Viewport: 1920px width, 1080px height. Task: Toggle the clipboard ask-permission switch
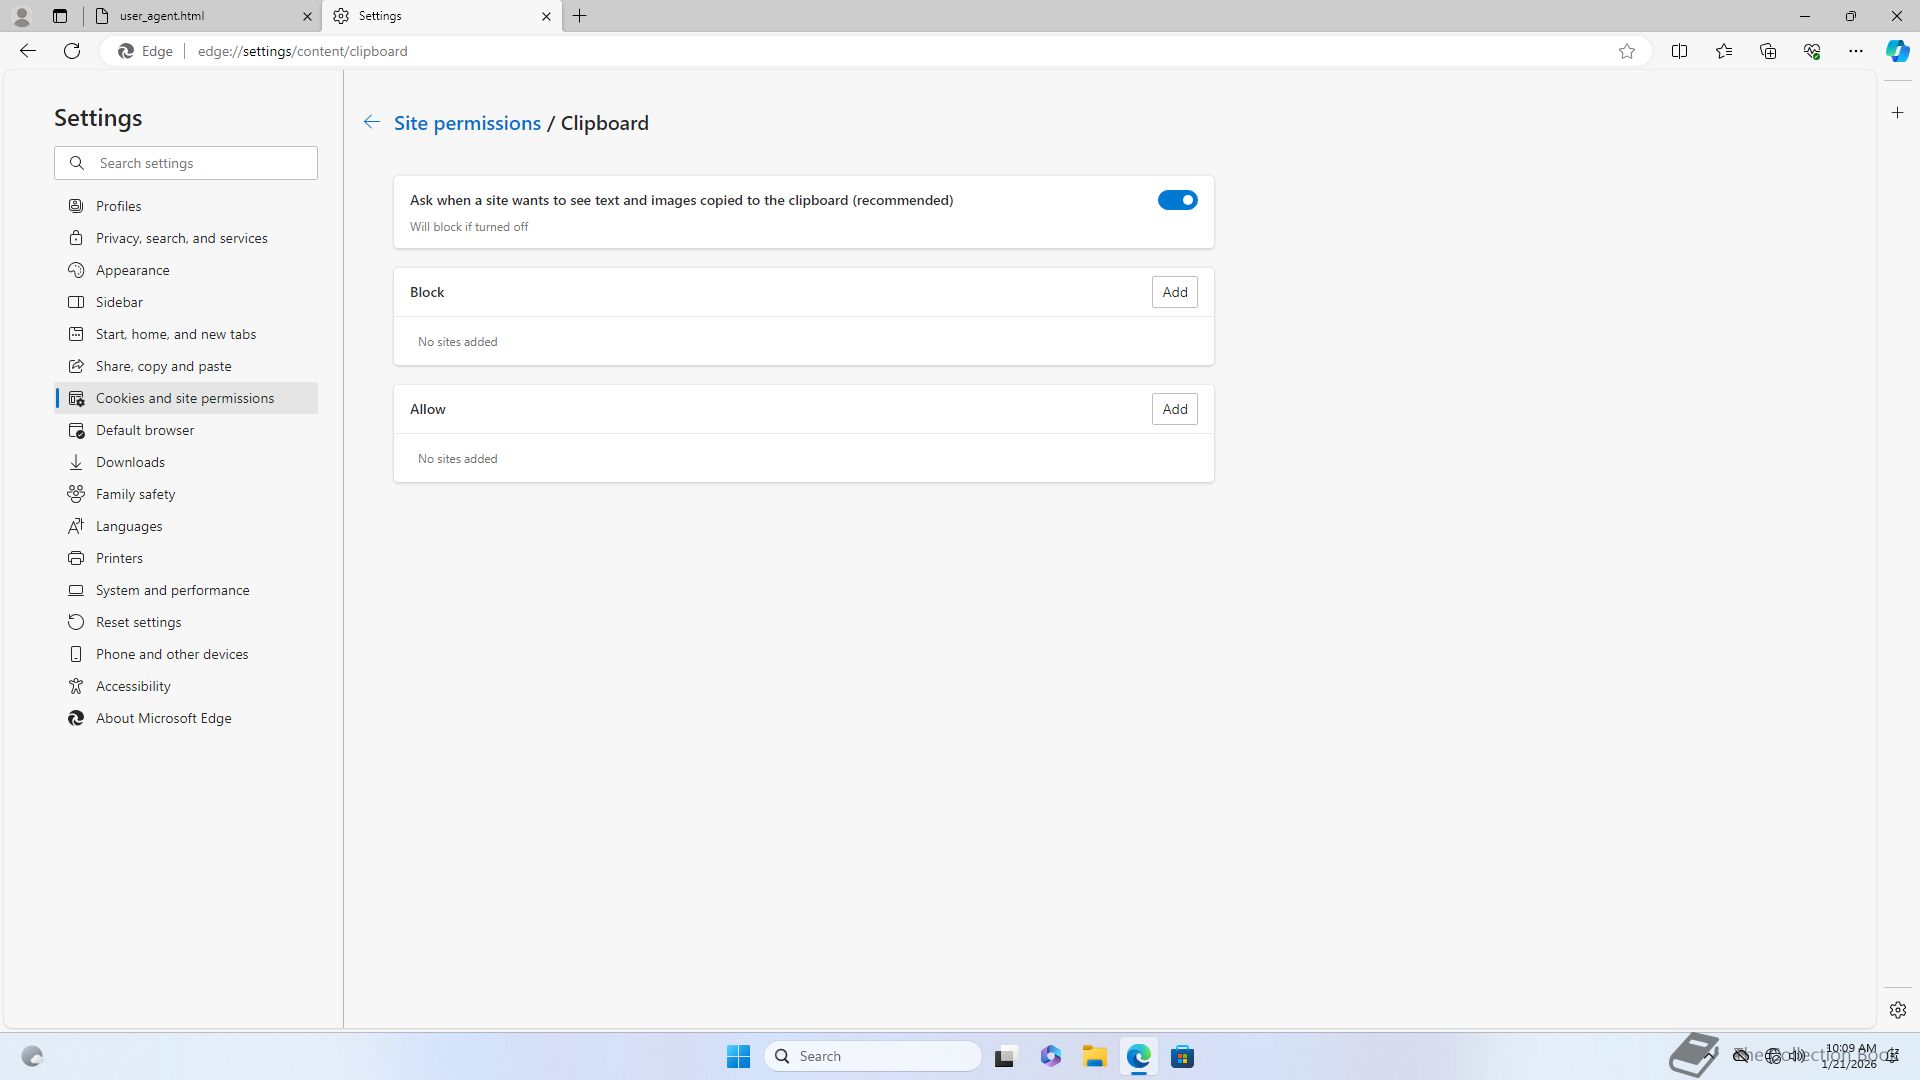click(x=1177, y=200)
